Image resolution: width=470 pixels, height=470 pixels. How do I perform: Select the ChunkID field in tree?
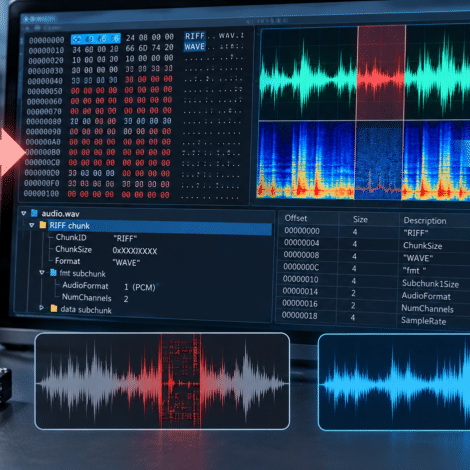[71, 237]
